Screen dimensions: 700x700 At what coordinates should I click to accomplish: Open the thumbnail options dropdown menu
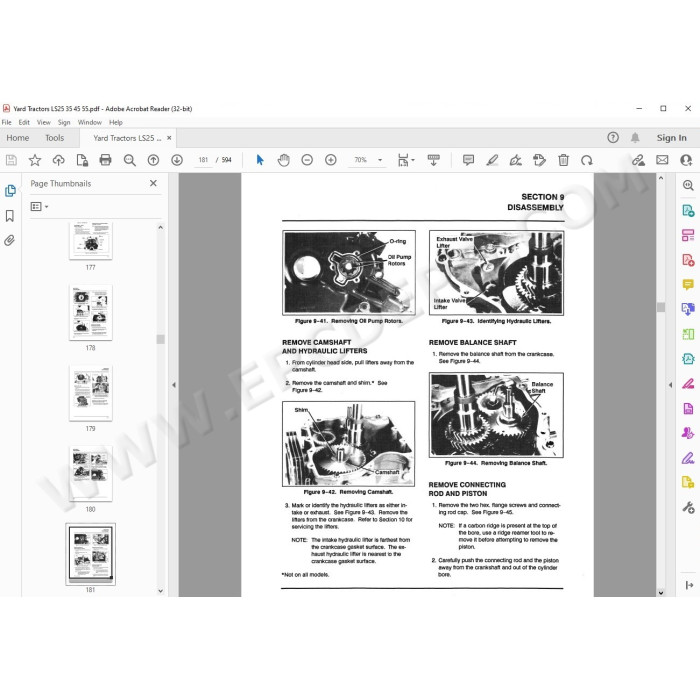point(40,207)
